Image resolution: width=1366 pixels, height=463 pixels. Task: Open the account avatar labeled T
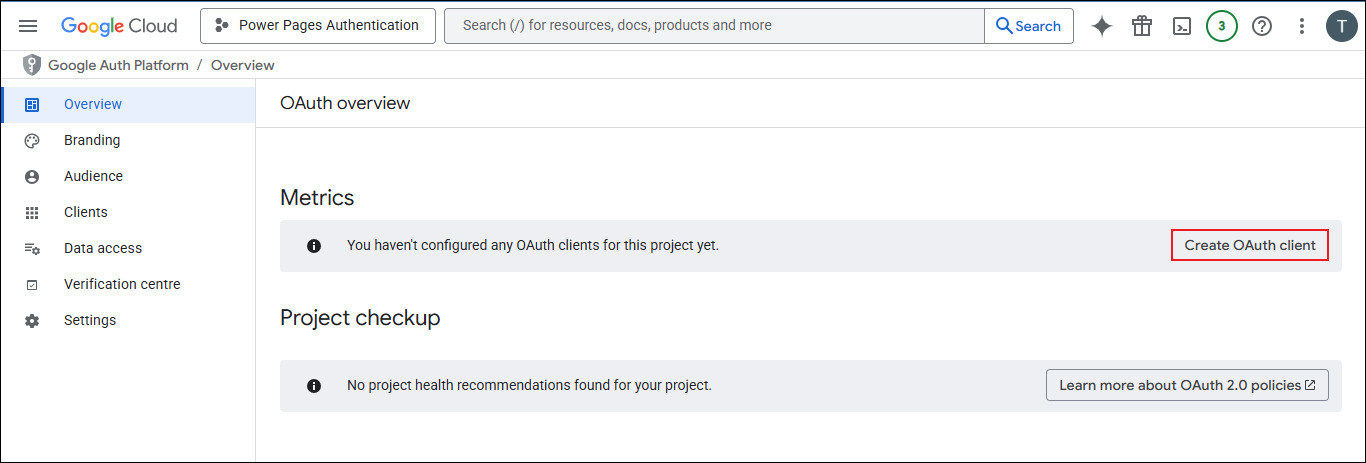[1342, 26]
